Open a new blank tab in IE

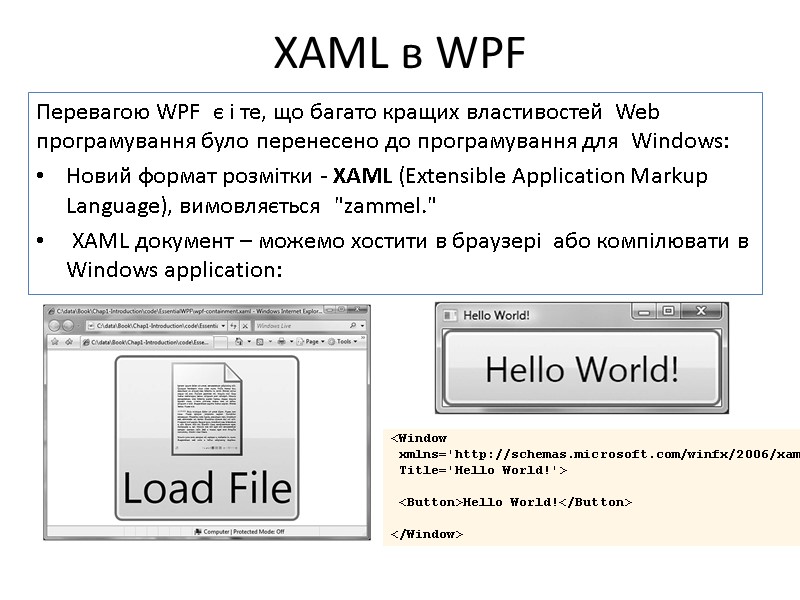[220, 342]
